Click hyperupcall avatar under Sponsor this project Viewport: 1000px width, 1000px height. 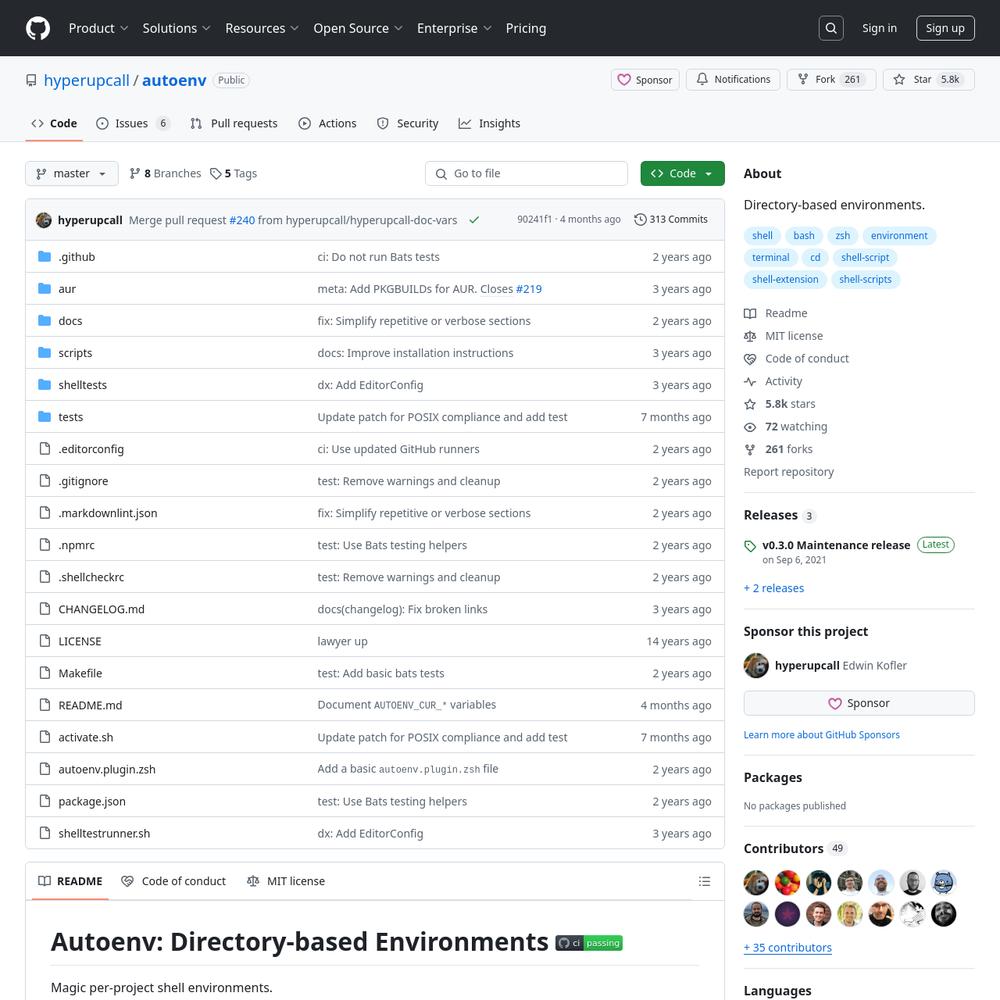[x=756, y=665]
